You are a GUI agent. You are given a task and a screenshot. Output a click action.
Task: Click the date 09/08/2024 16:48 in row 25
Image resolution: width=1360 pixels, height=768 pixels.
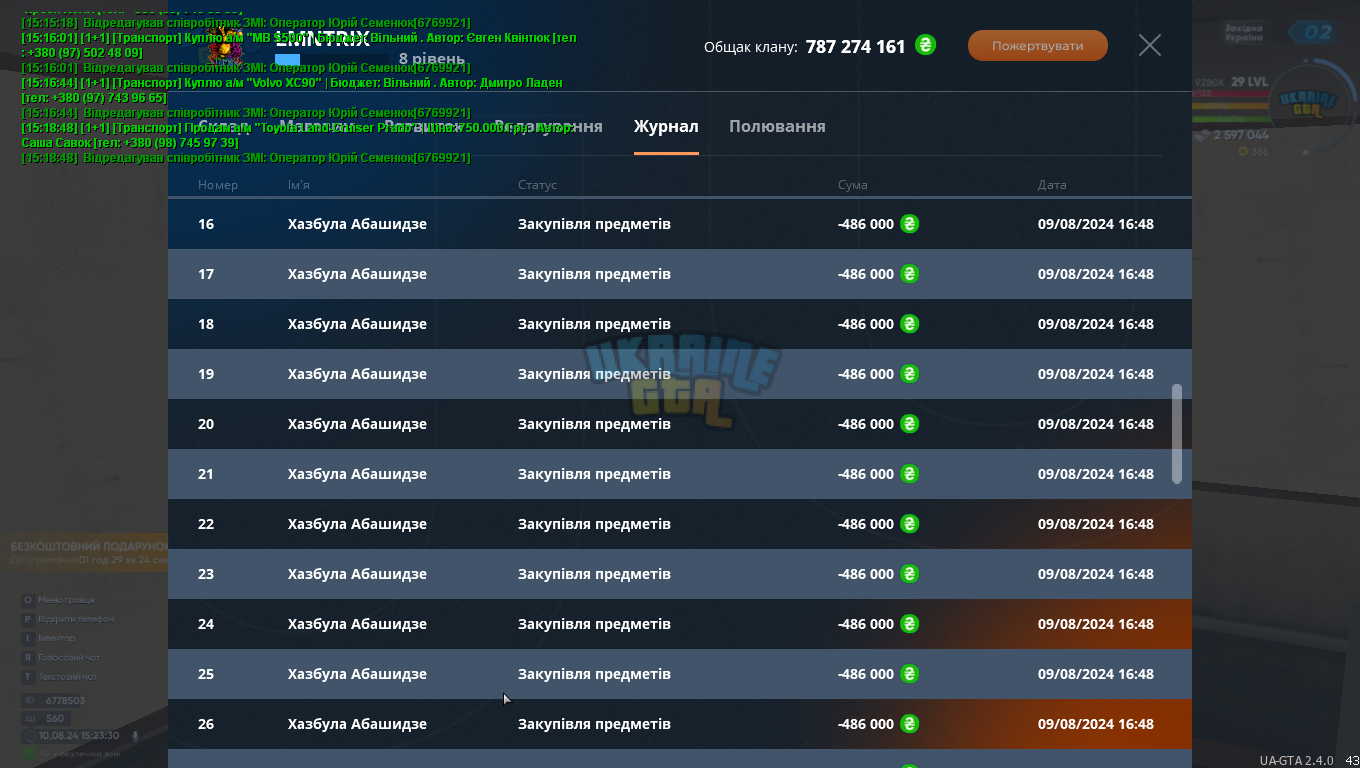pos(1096,674)
